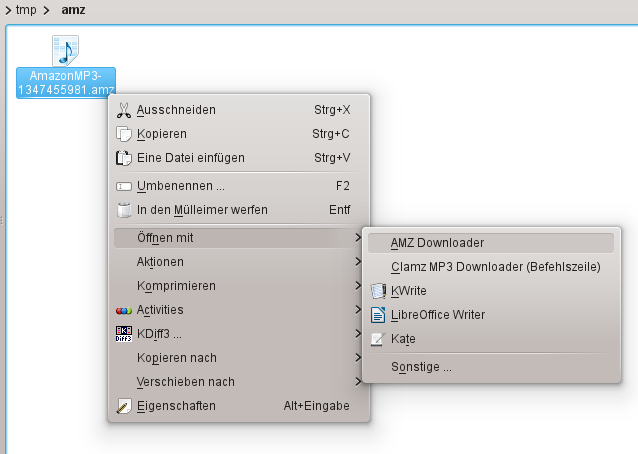This screenshot has height=454, width=638.
Task: Select Umbenennen ... menu entry
Action: 239,186
